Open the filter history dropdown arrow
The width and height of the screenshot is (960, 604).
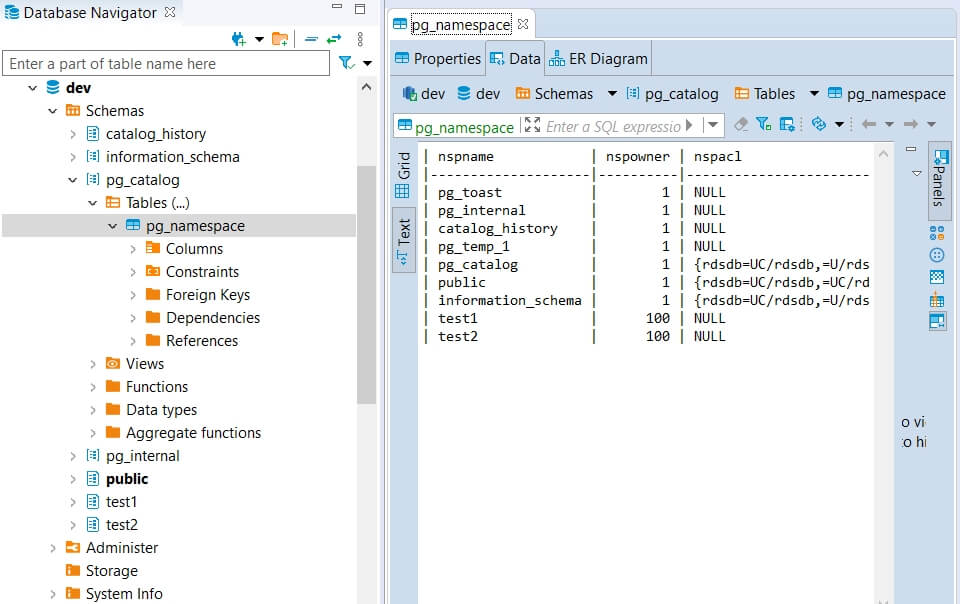click(x=713, y=125)
